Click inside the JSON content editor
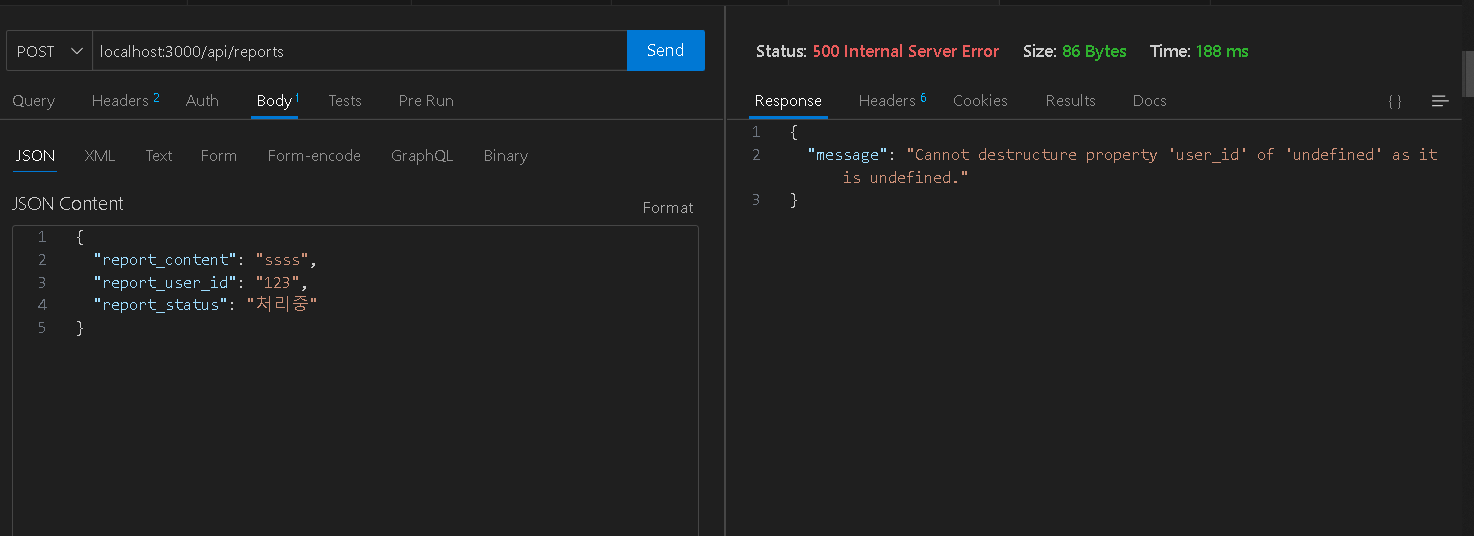The image size is (1474, 536). point(355,380)
